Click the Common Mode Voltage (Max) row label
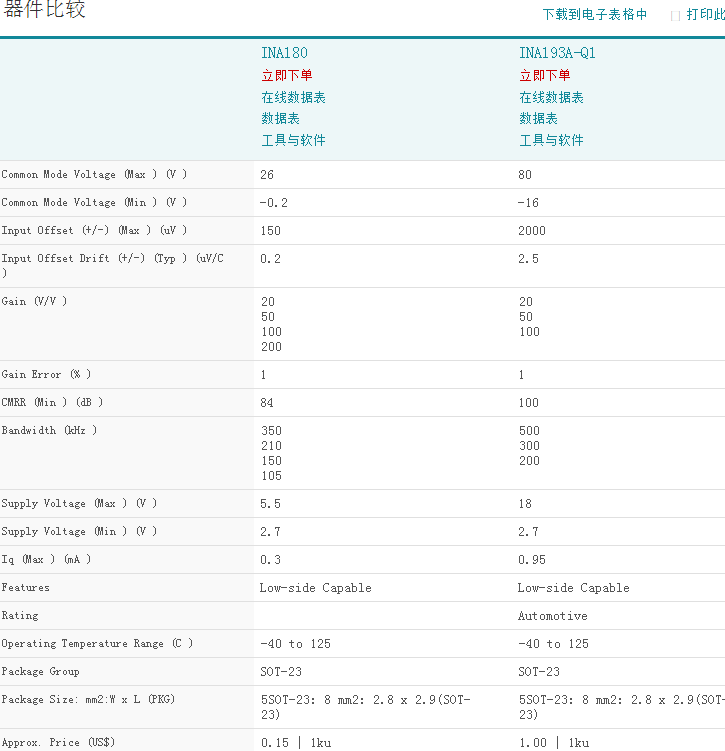 (94, 174)
